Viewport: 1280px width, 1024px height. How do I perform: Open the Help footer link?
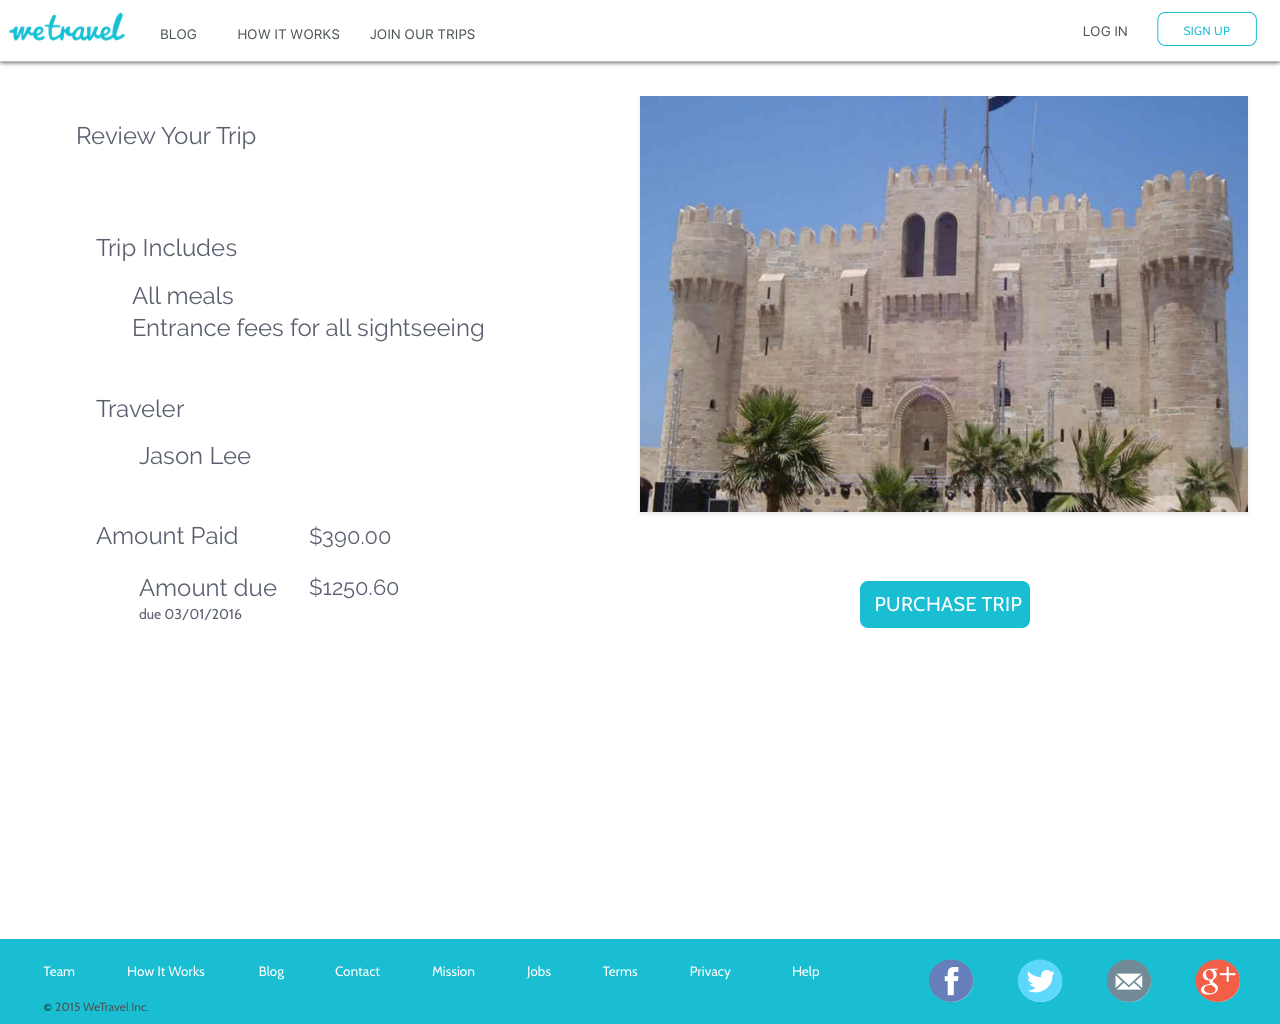pyautogui.click(x=806, y=971)
